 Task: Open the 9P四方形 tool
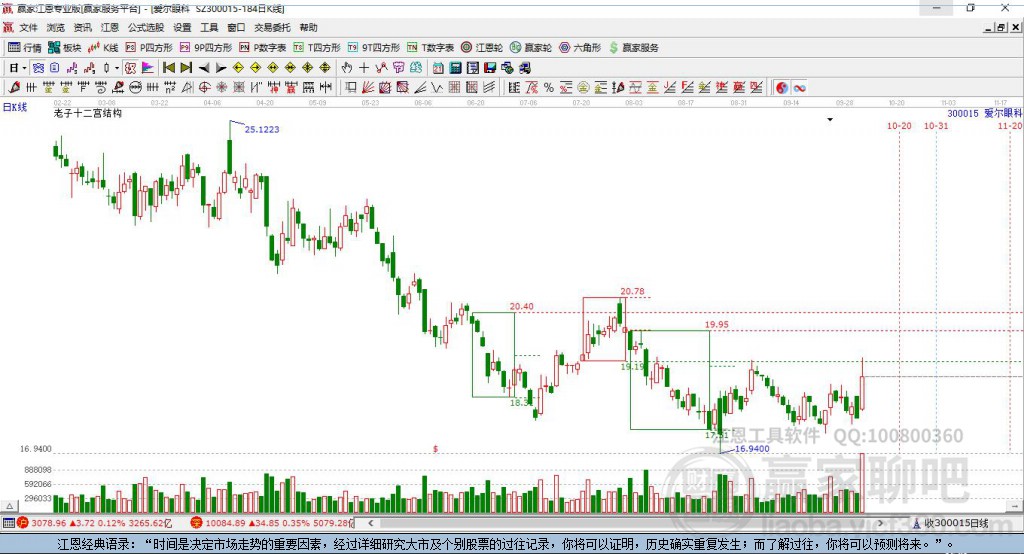(206, 48)
